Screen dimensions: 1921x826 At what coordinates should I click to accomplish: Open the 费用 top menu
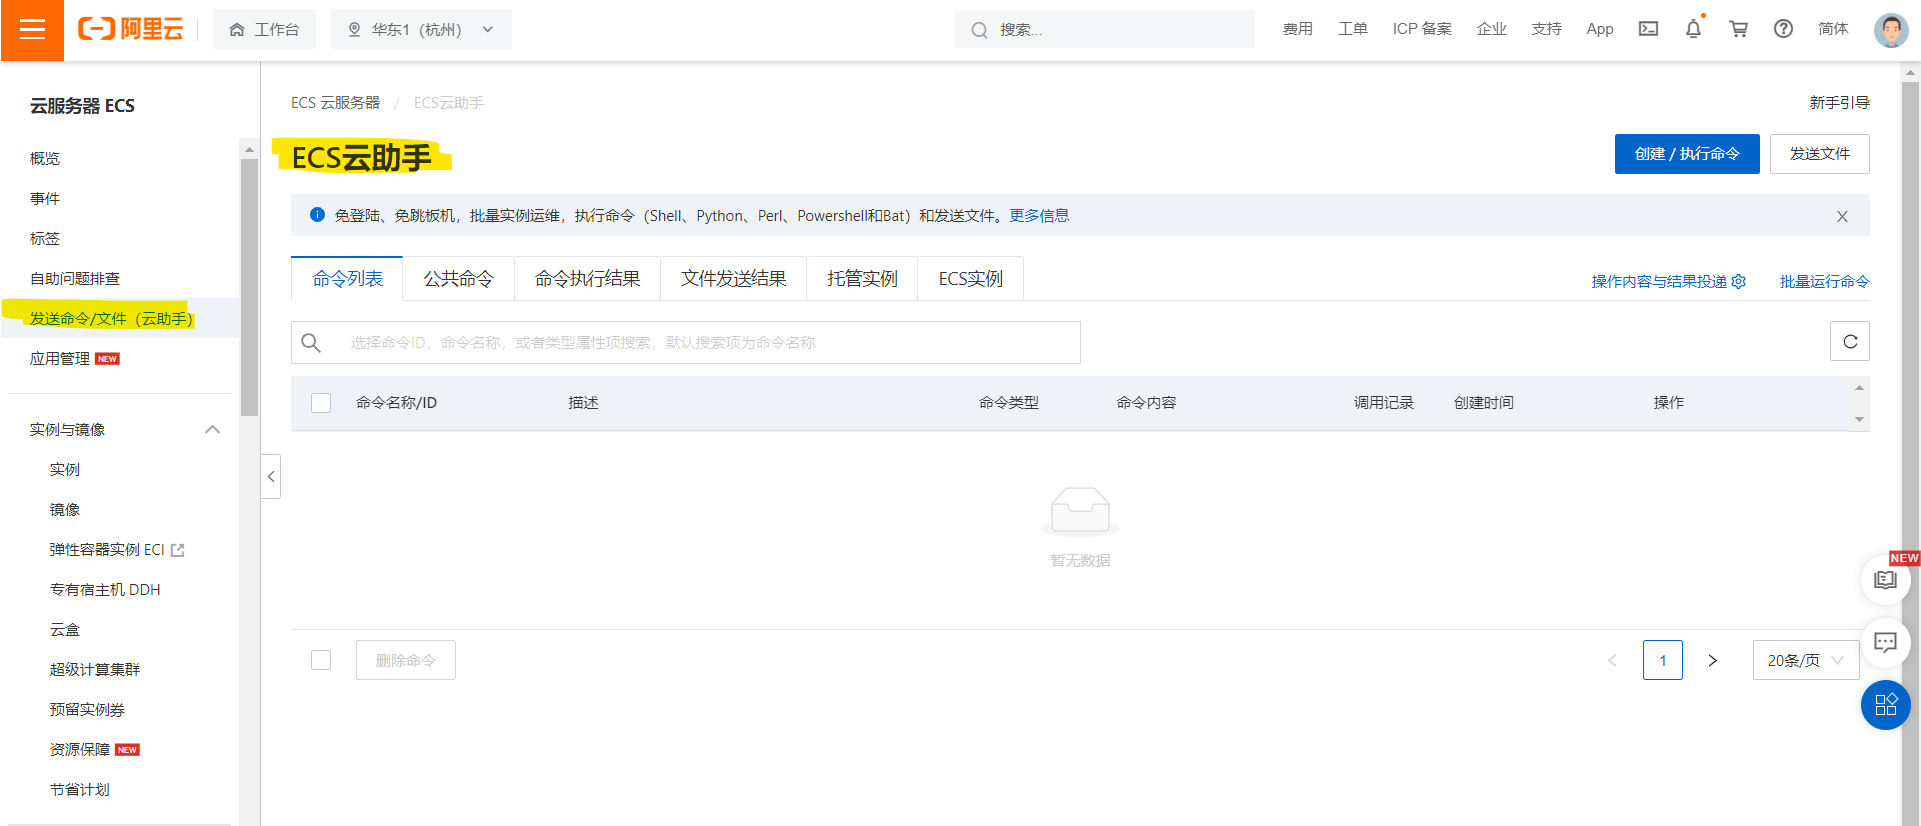[1298, 29]
